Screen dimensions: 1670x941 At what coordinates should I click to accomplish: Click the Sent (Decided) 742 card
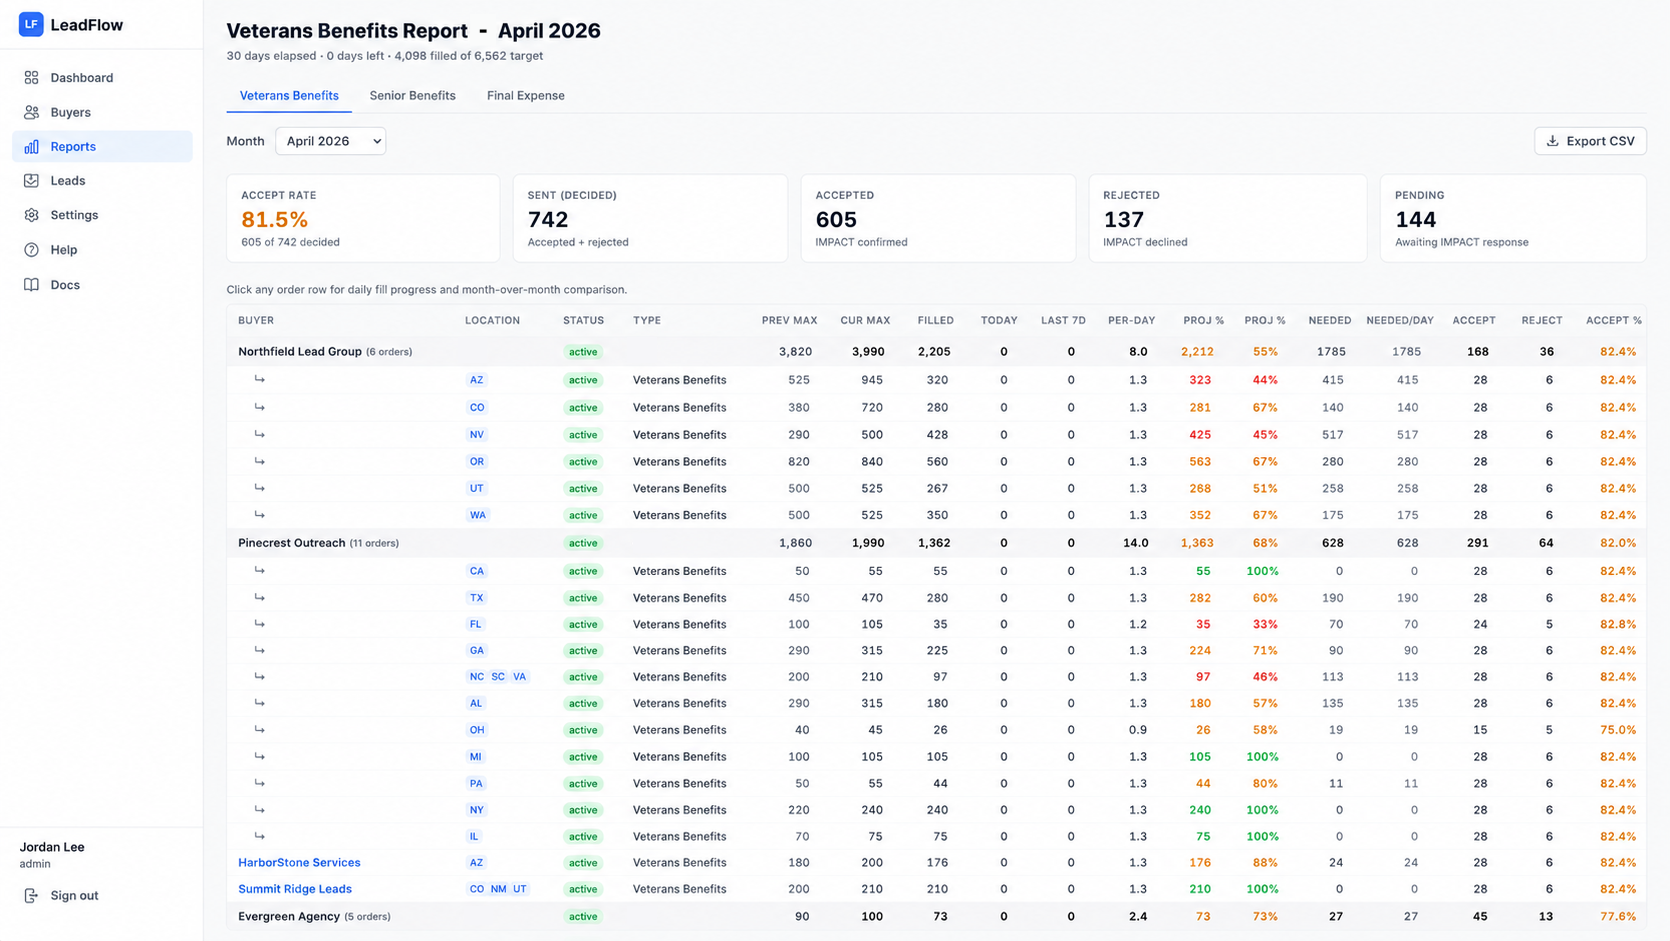650,218
